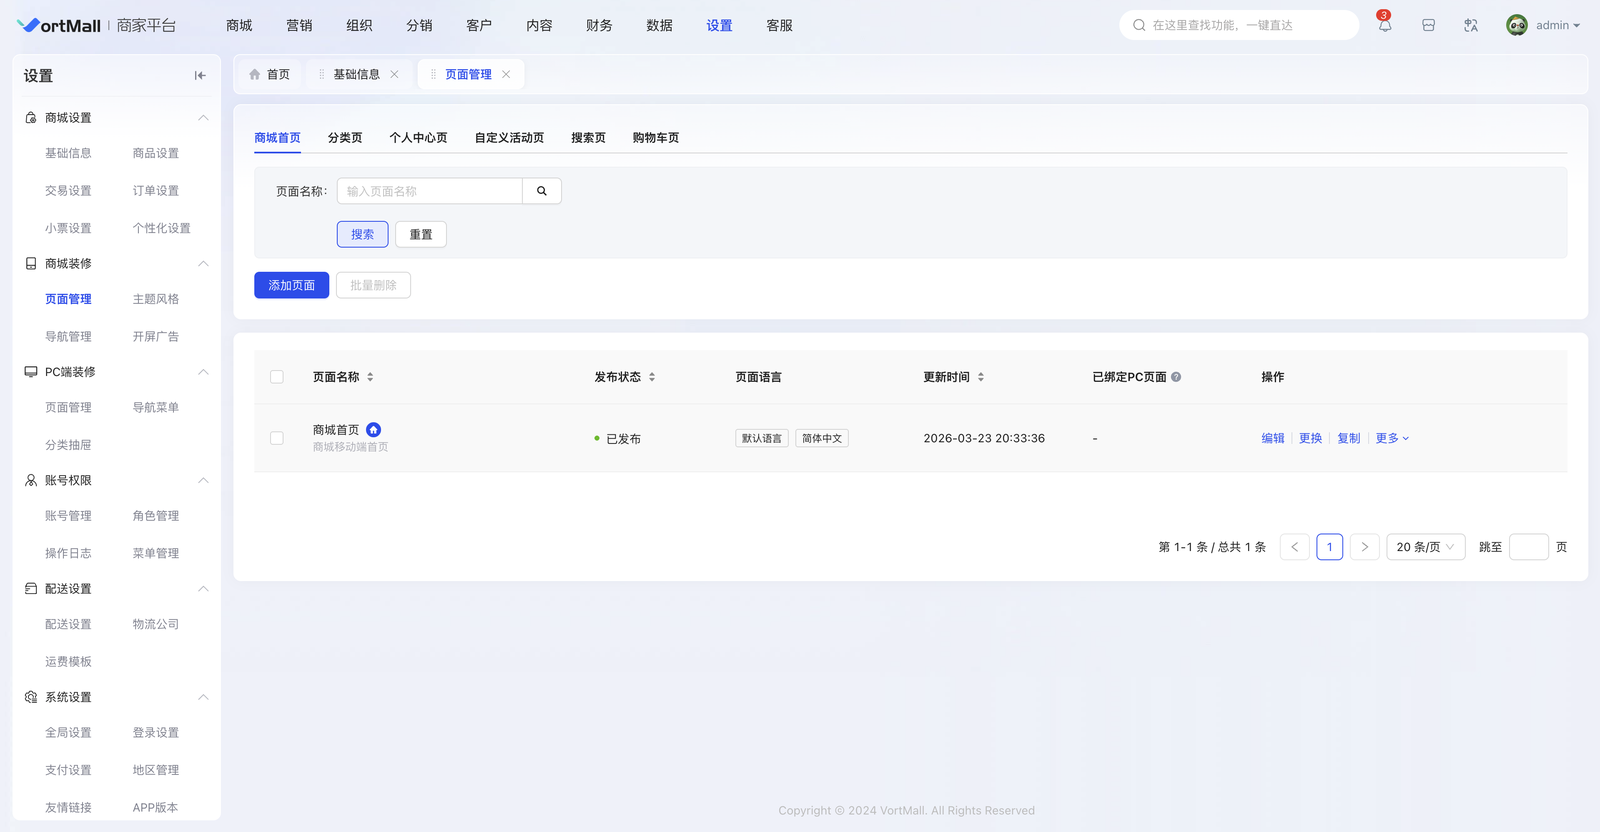Switch to the 分类页 tab
This screenshot has height=832, width=1600.
coord(345,138)
